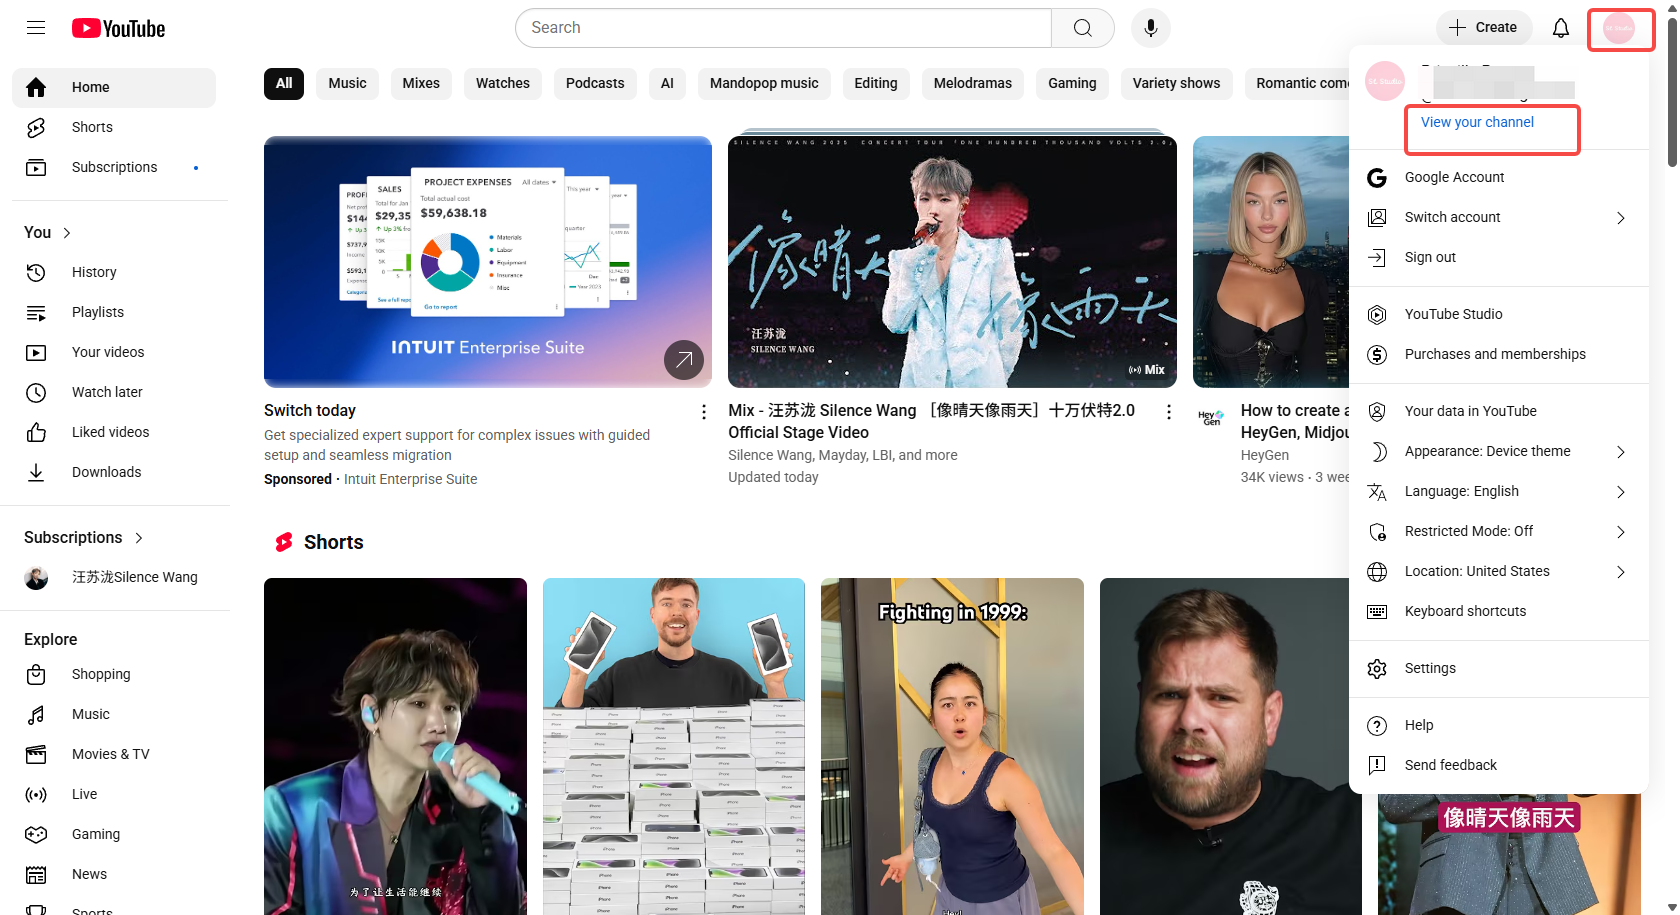Open Shopping under Explore
The image size is (1680, 915).
tap(114, 674)
